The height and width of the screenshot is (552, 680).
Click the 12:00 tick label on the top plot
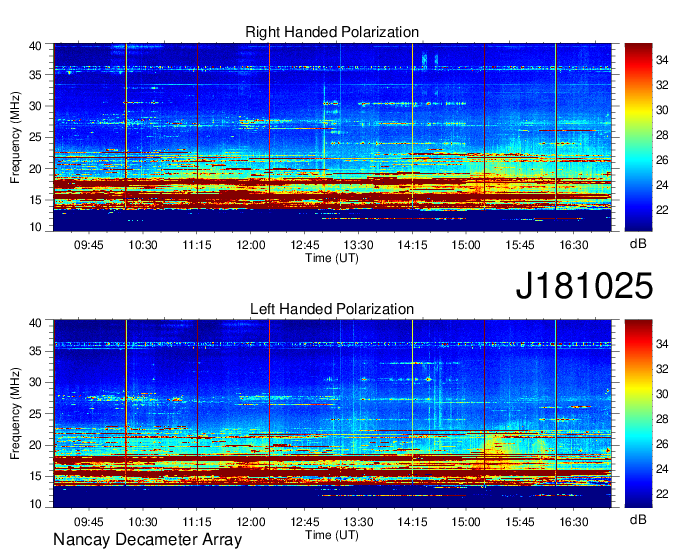click(x=251, y=245)
